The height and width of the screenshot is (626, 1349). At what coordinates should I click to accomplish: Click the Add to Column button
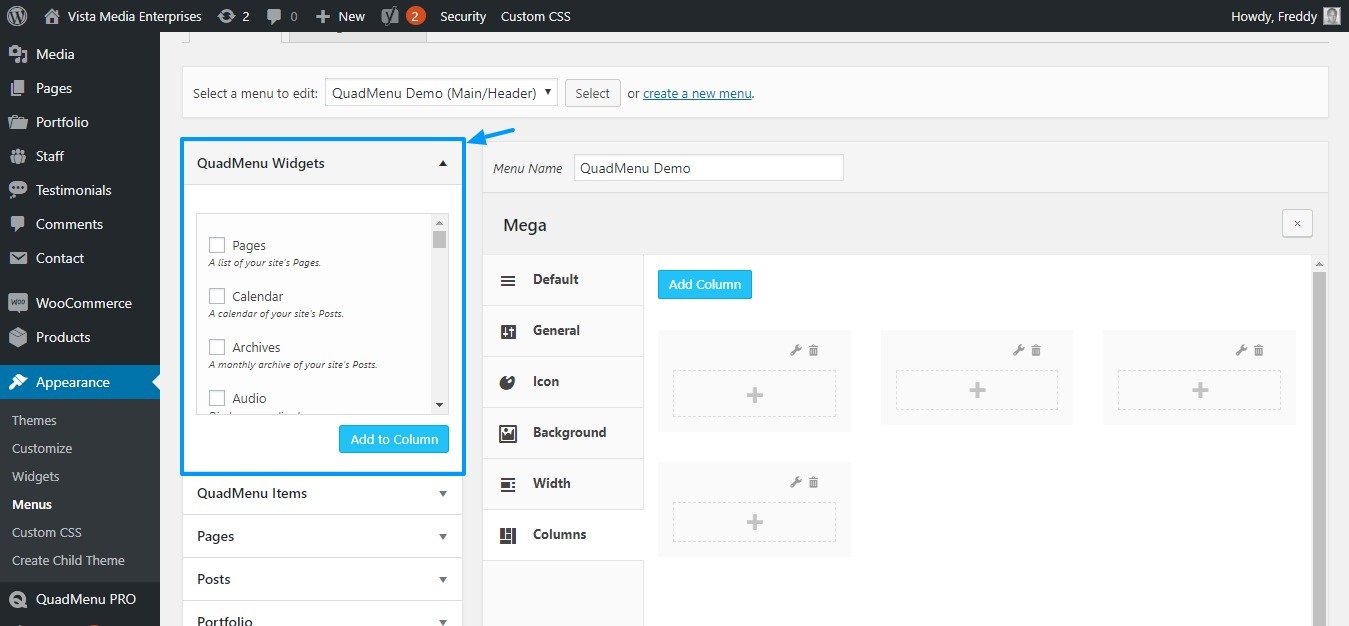pos(394,439)
